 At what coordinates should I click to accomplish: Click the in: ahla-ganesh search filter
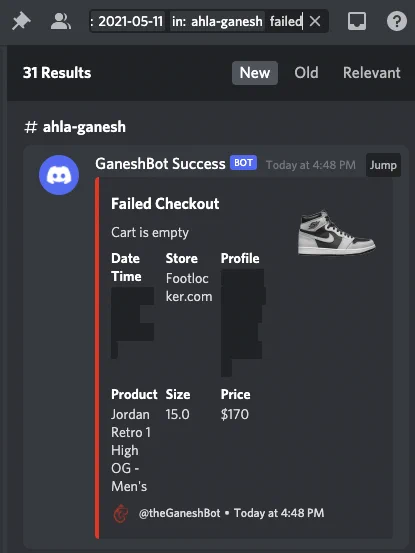(x=217, y=22)
